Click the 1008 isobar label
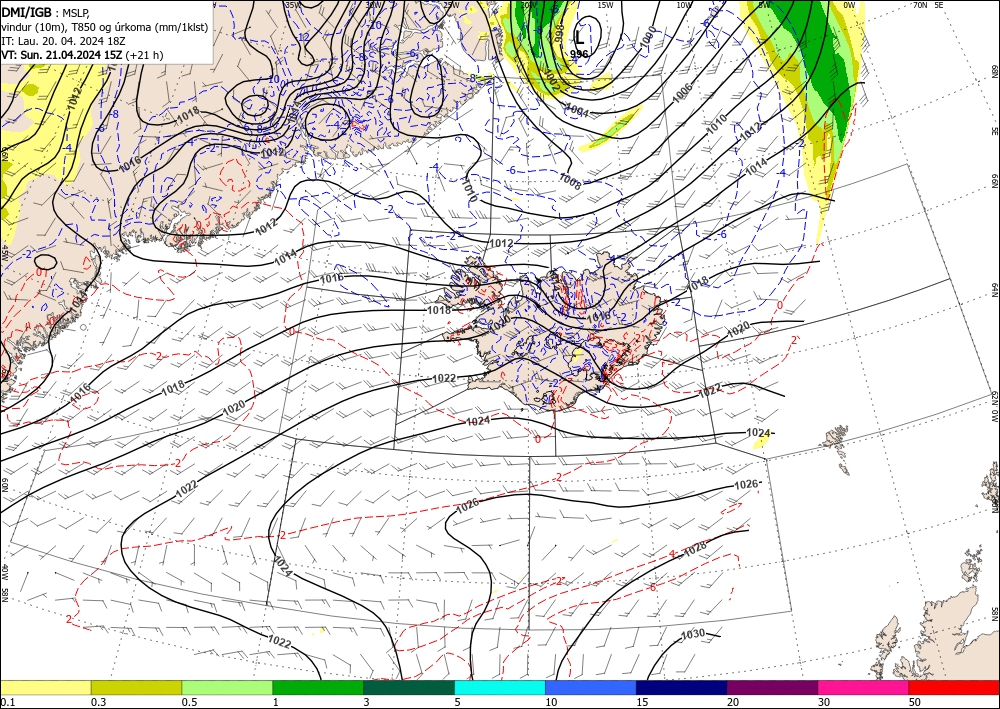 570,182
